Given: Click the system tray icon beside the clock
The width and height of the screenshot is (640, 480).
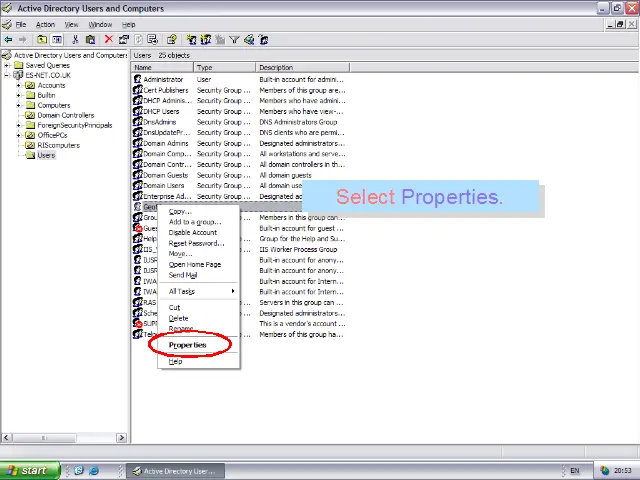Looking at the screenshot, I should point(604,471).
